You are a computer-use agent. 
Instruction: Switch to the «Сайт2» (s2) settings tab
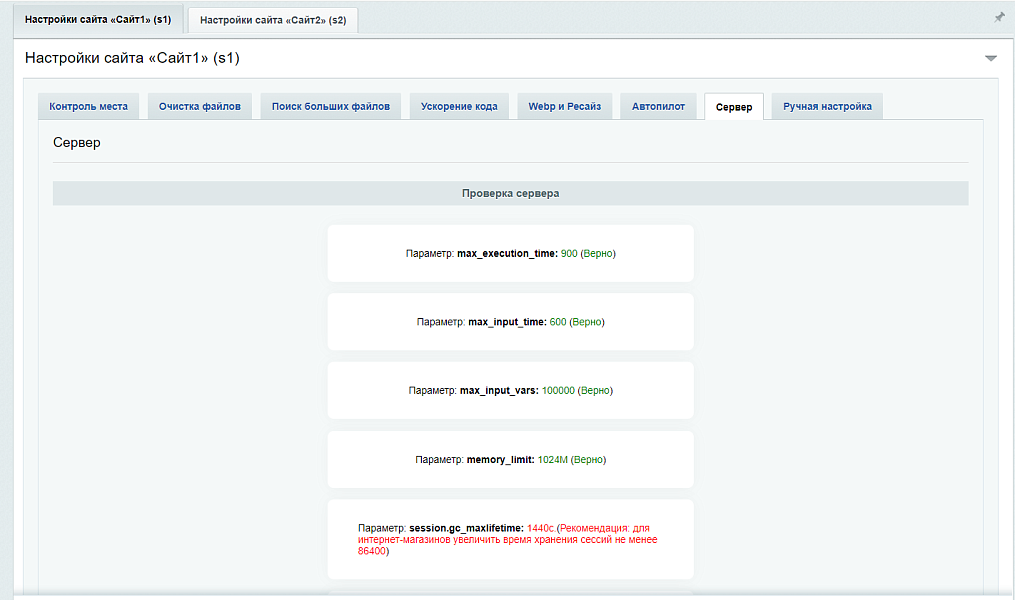(x=272, y=18)
